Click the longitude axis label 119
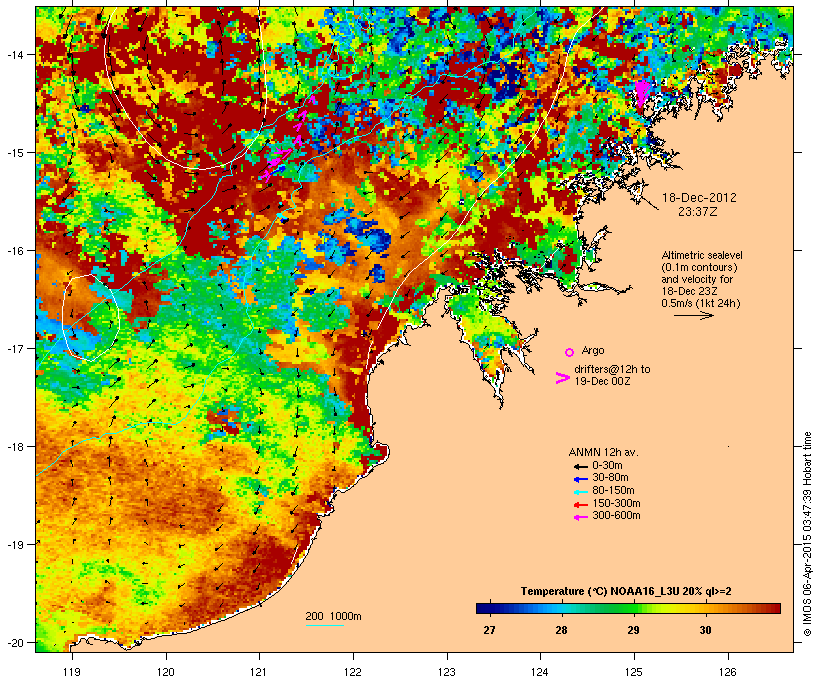 click(x=72, y=672)
